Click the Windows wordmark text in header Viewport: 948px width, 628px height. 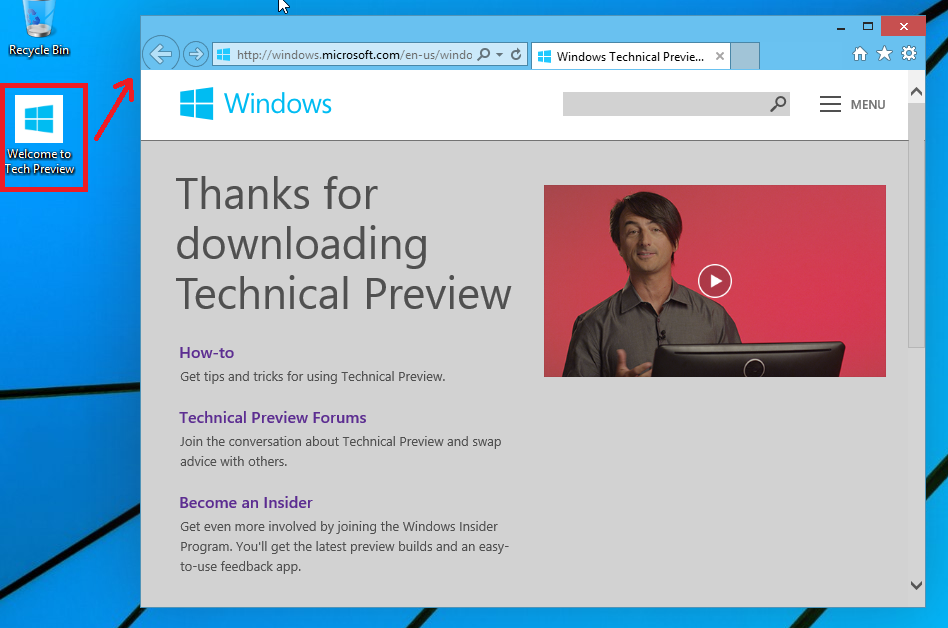pyautogui.click(x=278, y=104)
